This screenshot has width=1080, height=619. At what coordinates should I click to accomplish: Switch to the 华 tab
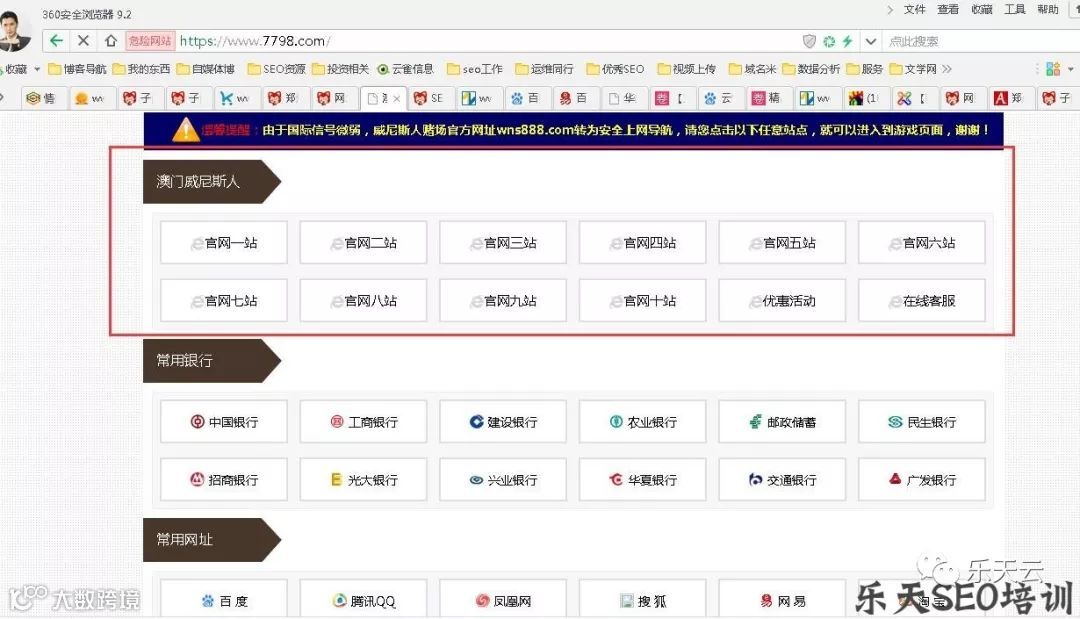pyautogui.click(x=622, y=98)
